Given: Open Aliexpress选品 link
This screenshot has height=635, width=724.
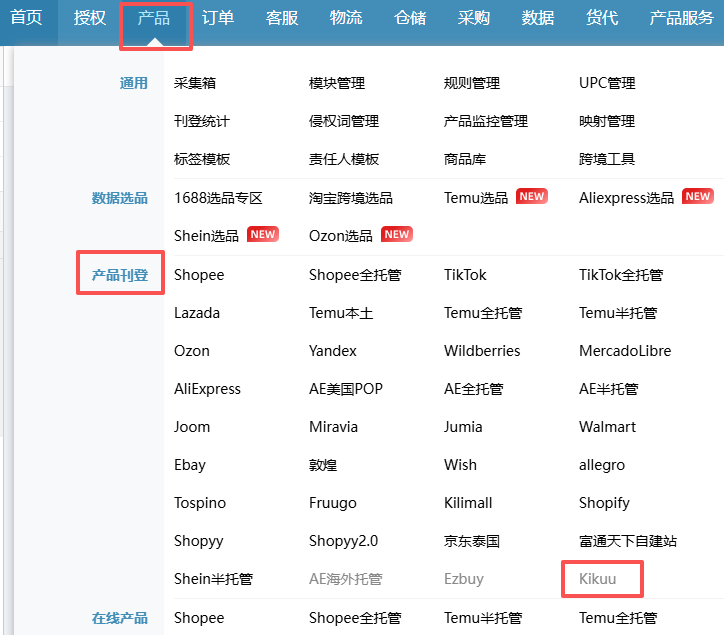Looking at the screenshot, I should 626,198.
